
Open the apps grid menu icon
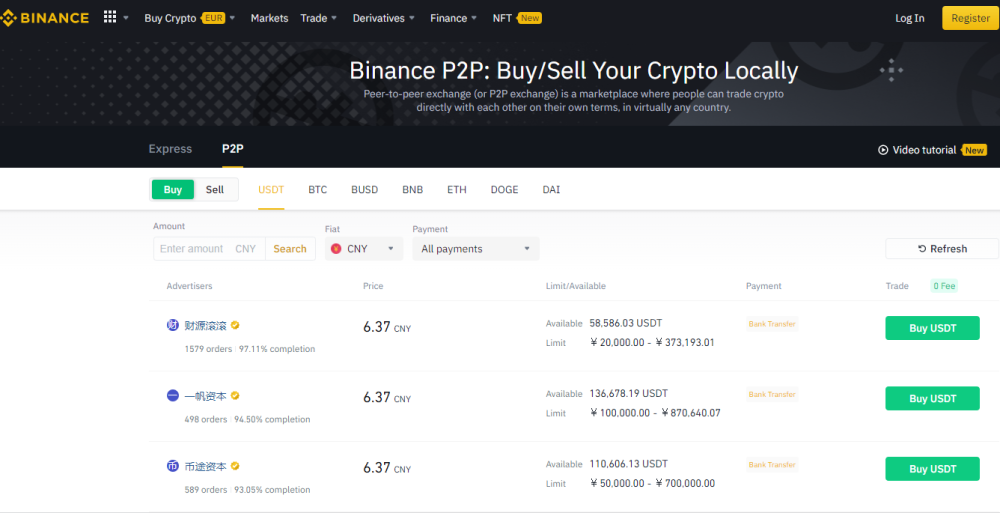tap(110, 17)
